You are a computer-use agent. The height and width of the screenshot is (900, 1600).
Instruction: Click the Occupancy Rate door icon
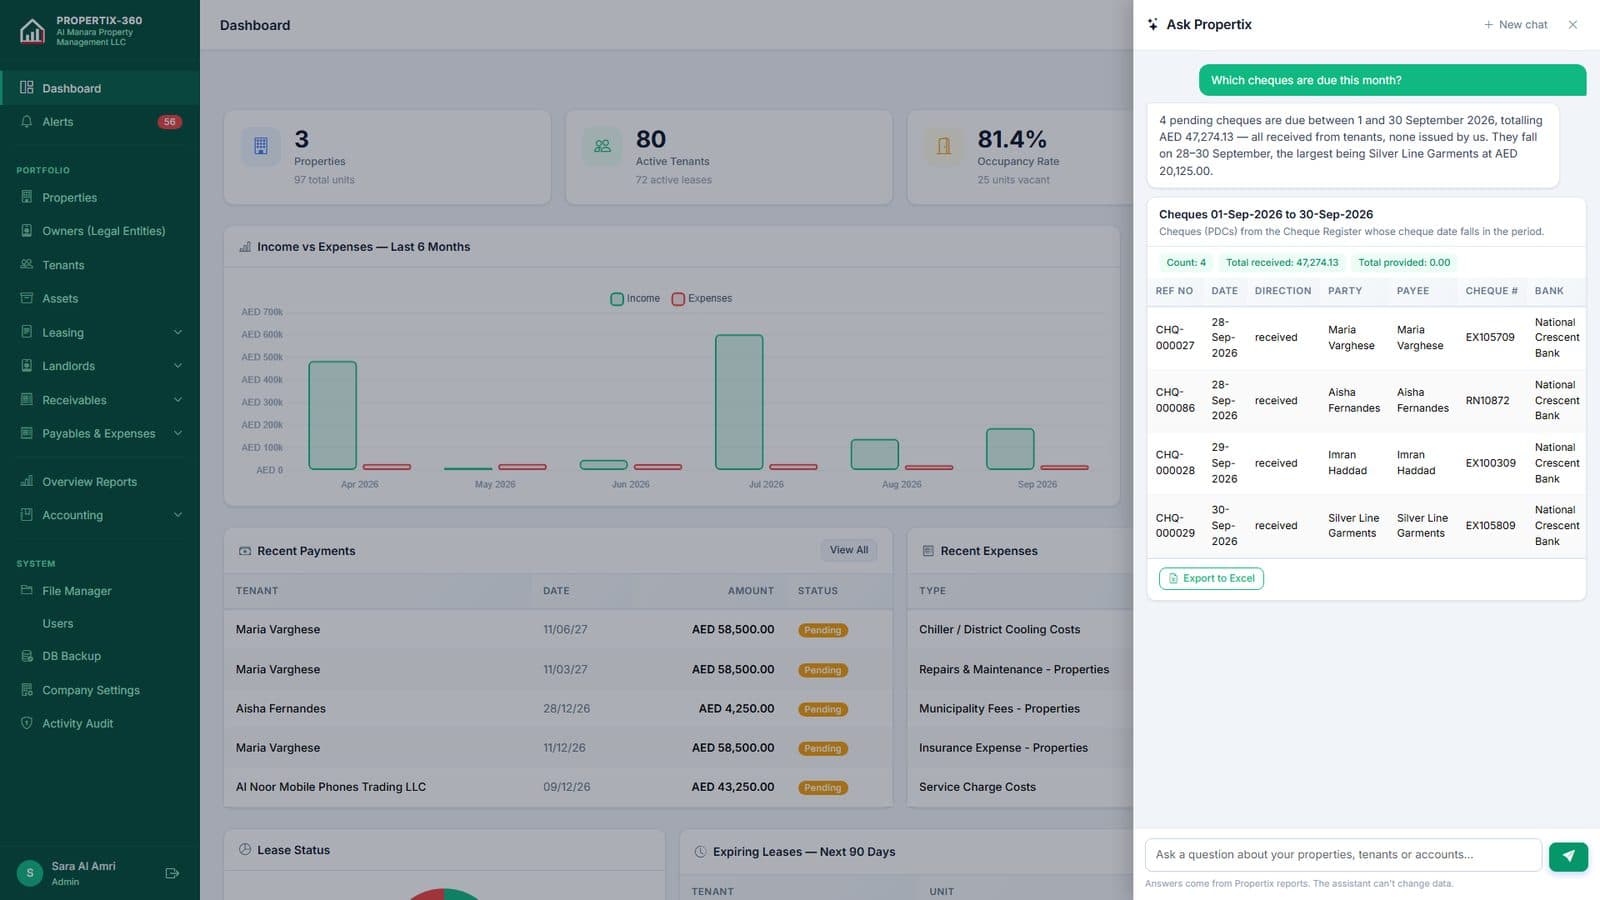944,146
